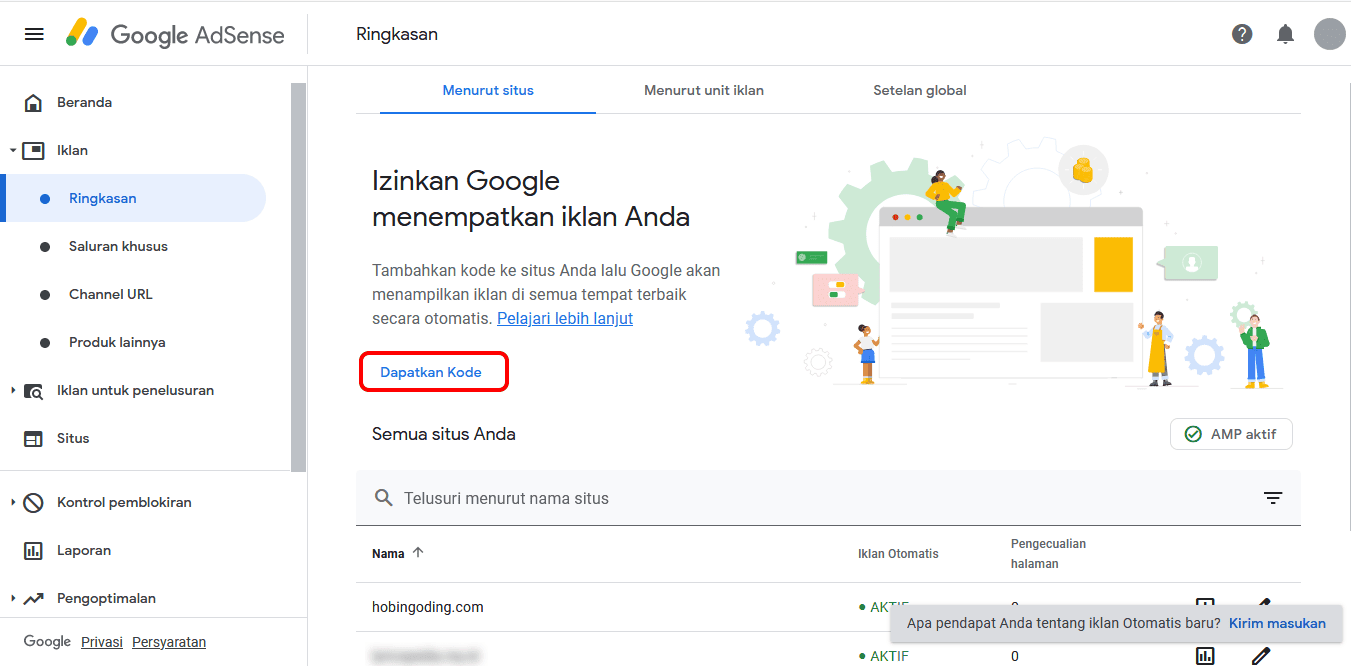
Task: Click the Nama column header
Action: [x=388, y=553]
